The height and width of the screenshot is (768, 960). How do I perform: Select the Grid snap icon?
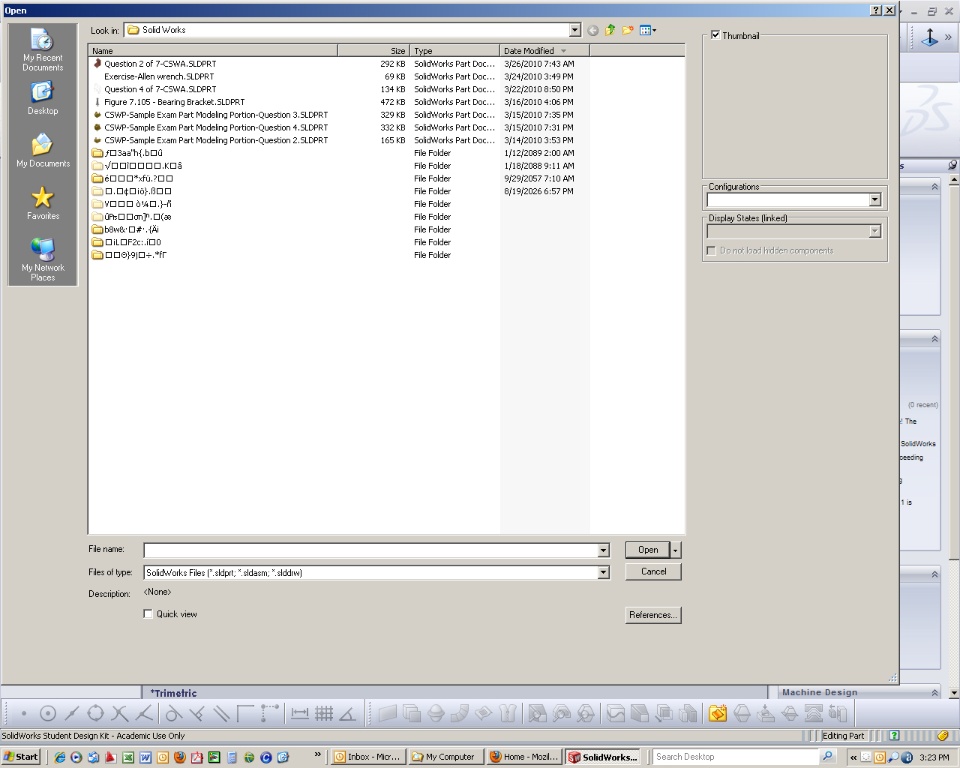coord(324,713)
